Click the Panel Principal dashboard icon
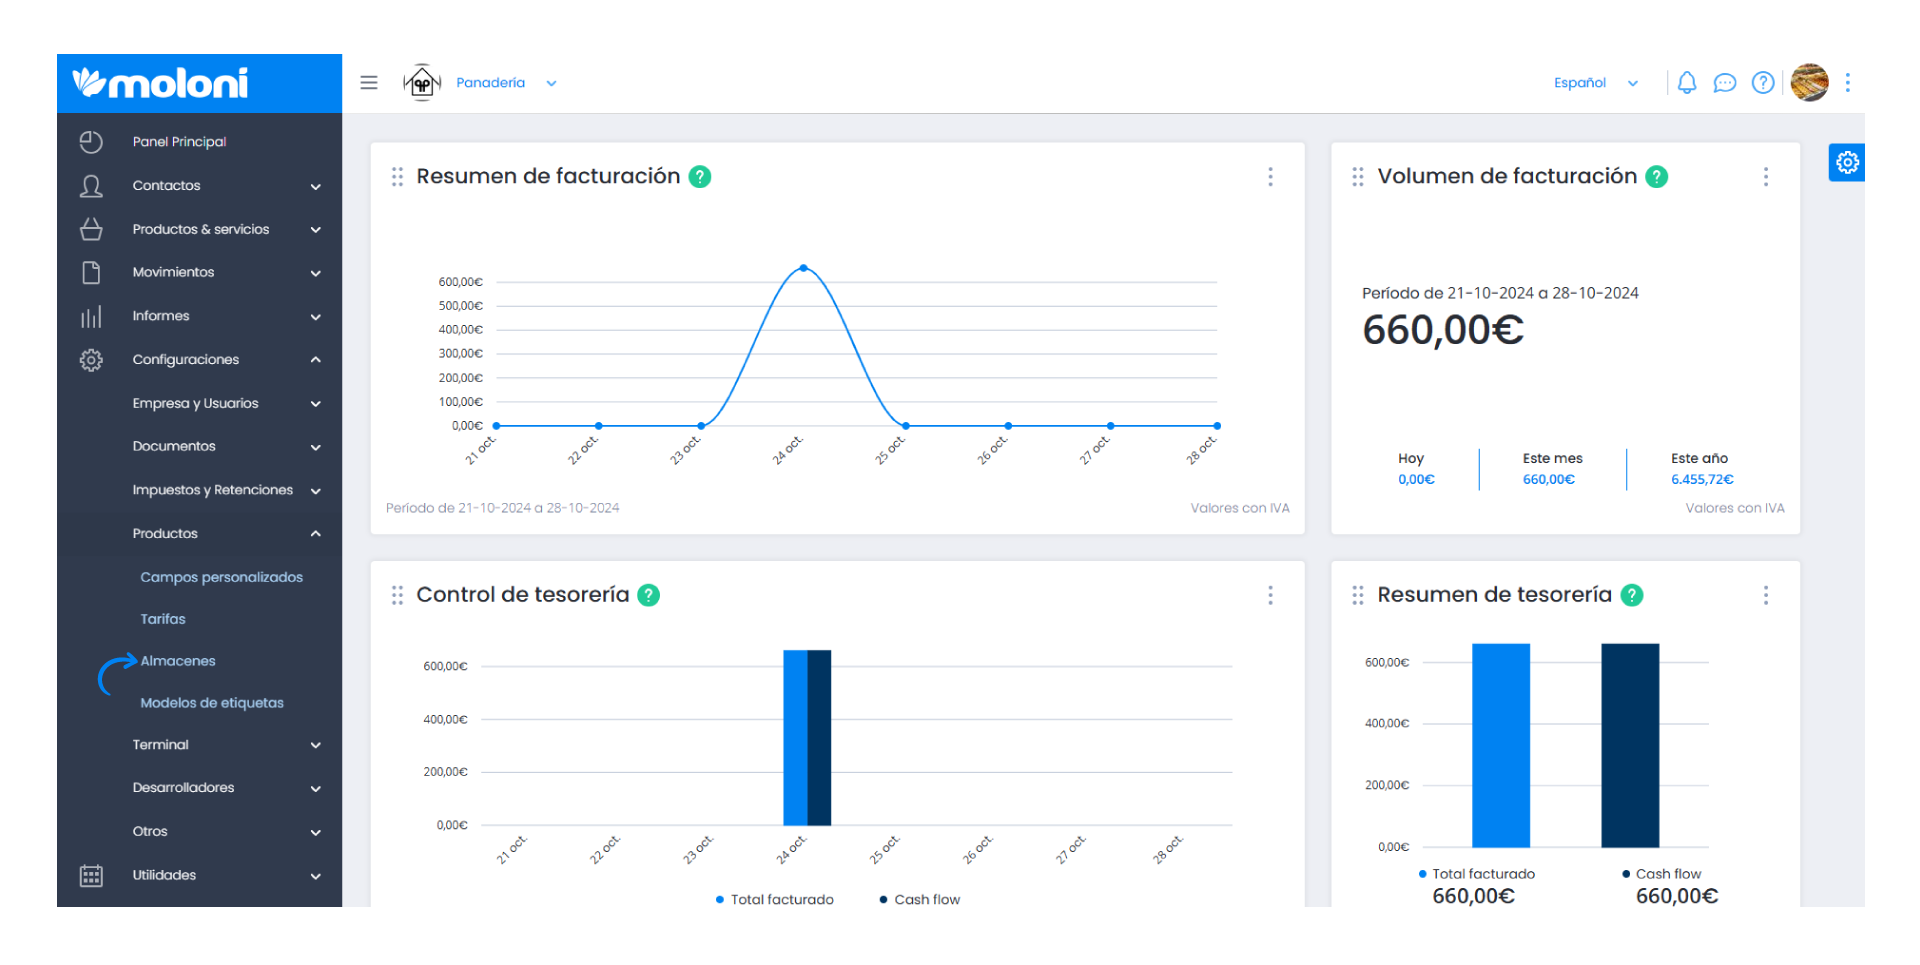This screenshot has height=965, width=1920. tap(91, 142)
